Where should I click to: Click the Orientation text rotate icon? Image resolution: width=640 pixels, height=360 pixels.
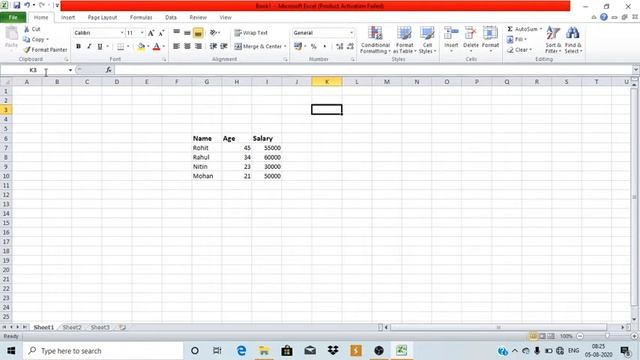click(x=213, y=33)
